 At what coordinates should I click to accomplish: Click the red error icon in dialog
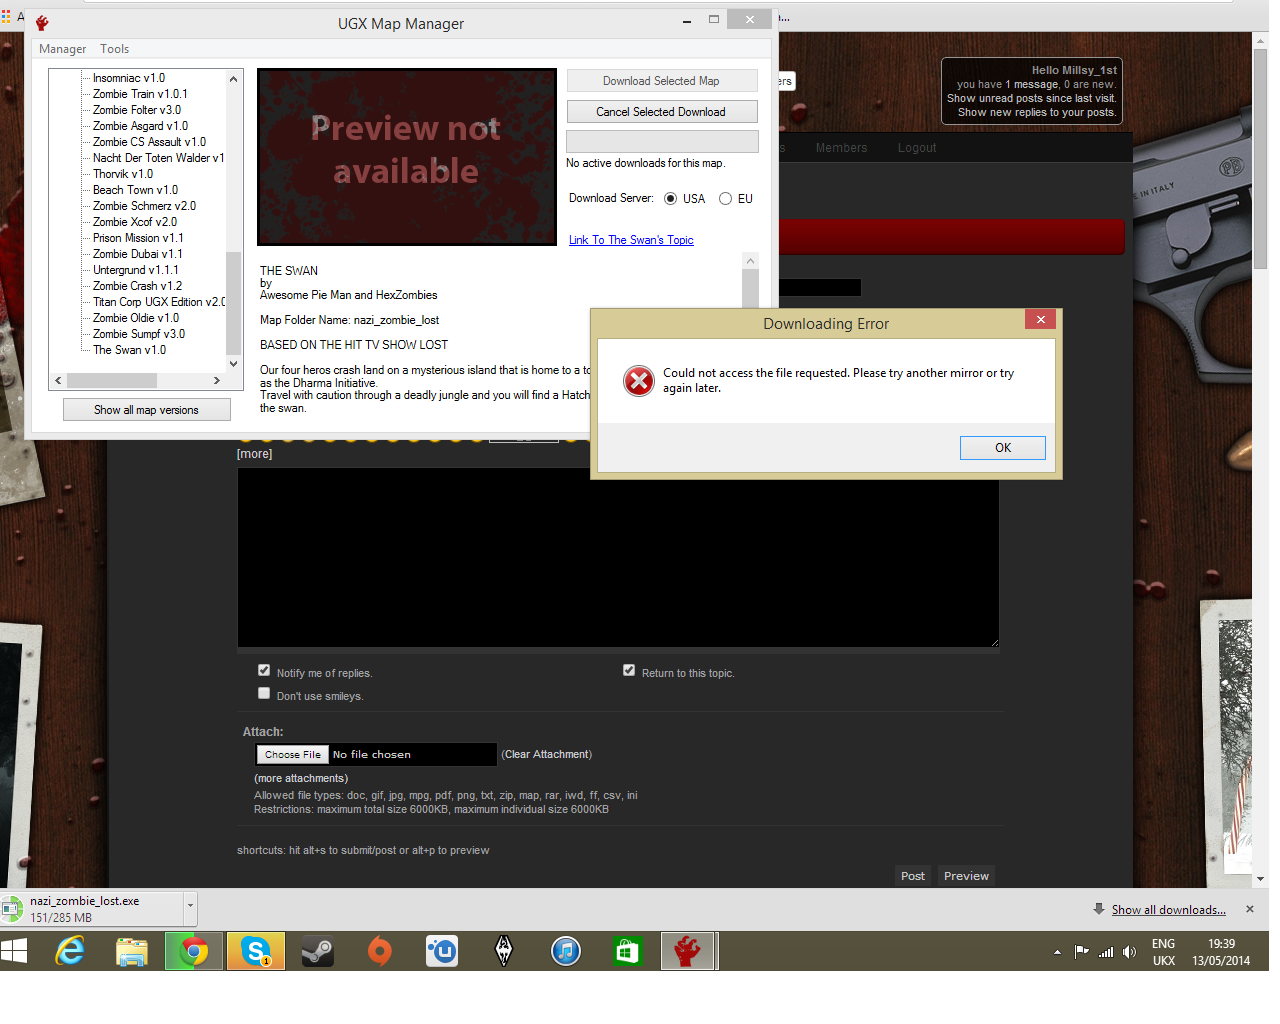(x=639, y=380)
